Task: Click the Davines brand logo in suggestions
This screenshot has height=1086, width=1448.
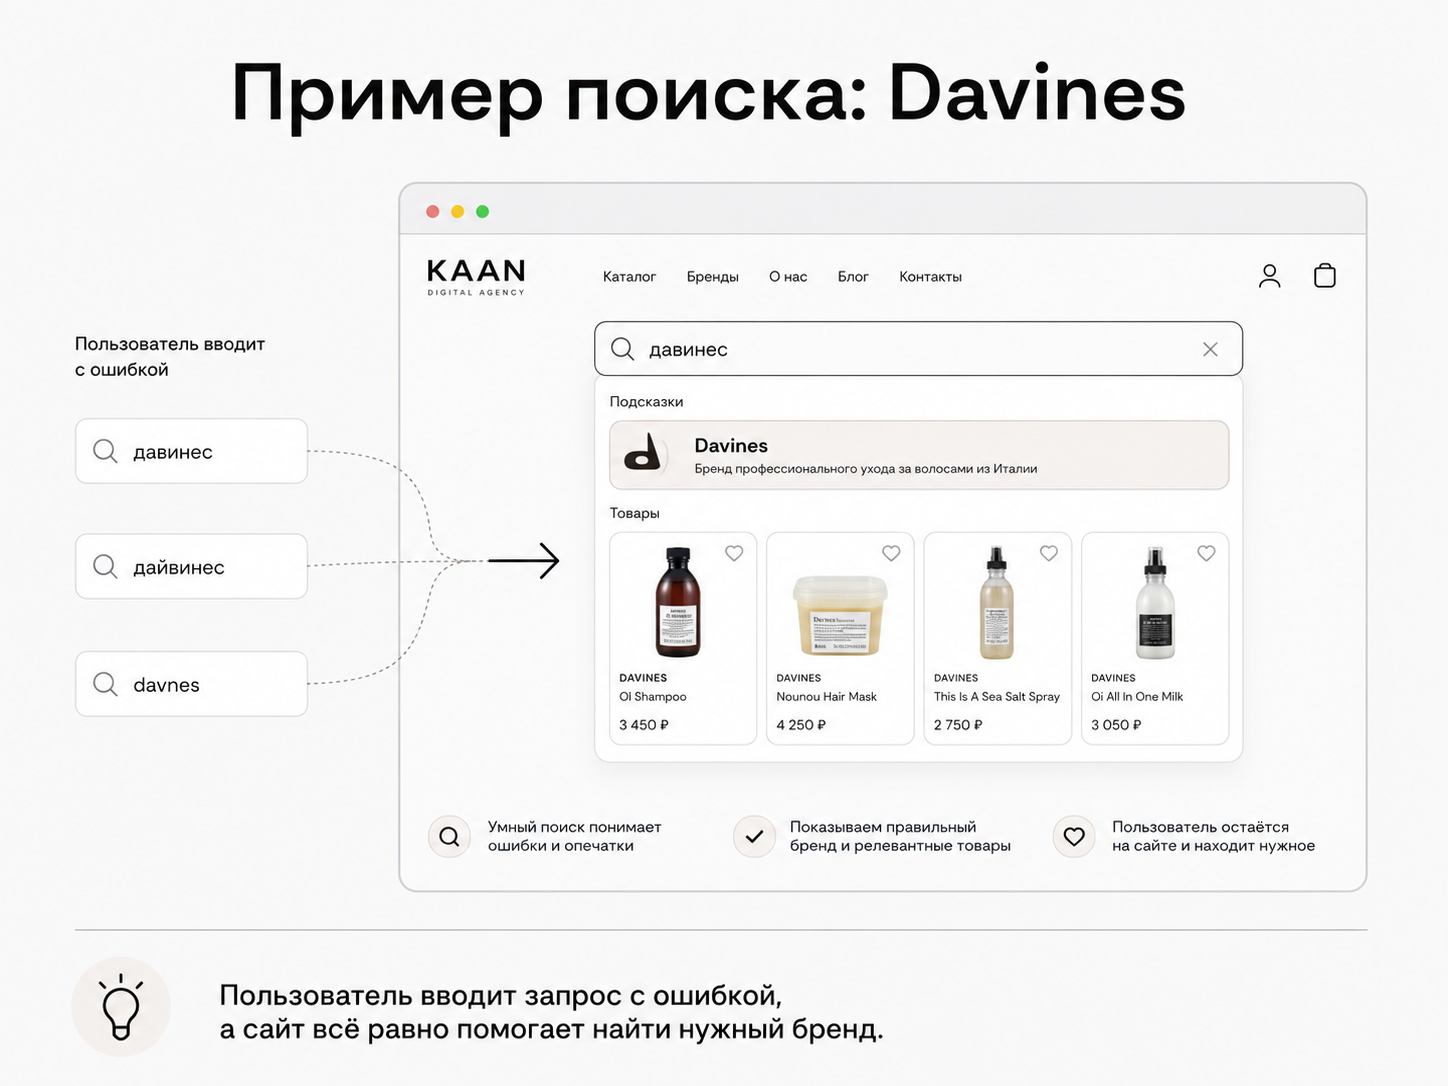Action: coord(643,453)
